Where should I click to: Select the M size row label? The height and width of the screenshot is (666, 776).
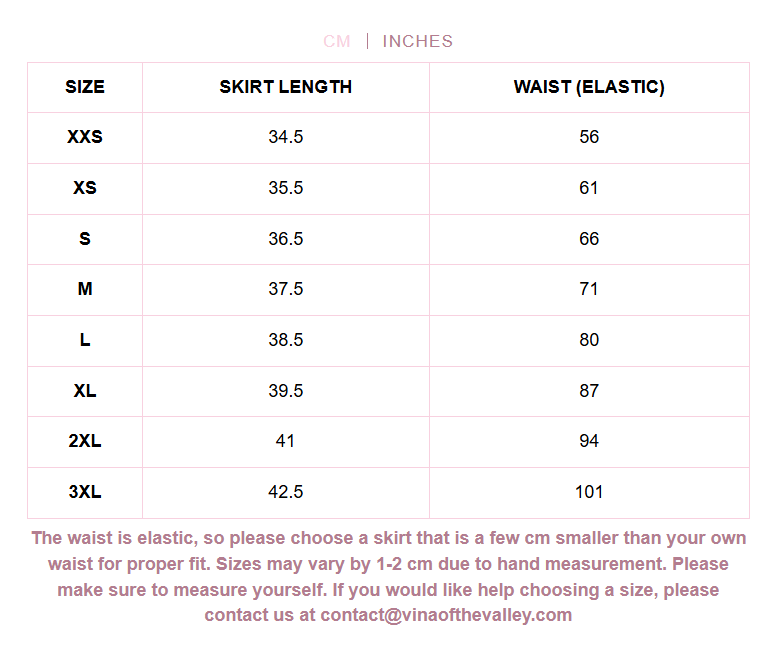click(x=85, y=289)
